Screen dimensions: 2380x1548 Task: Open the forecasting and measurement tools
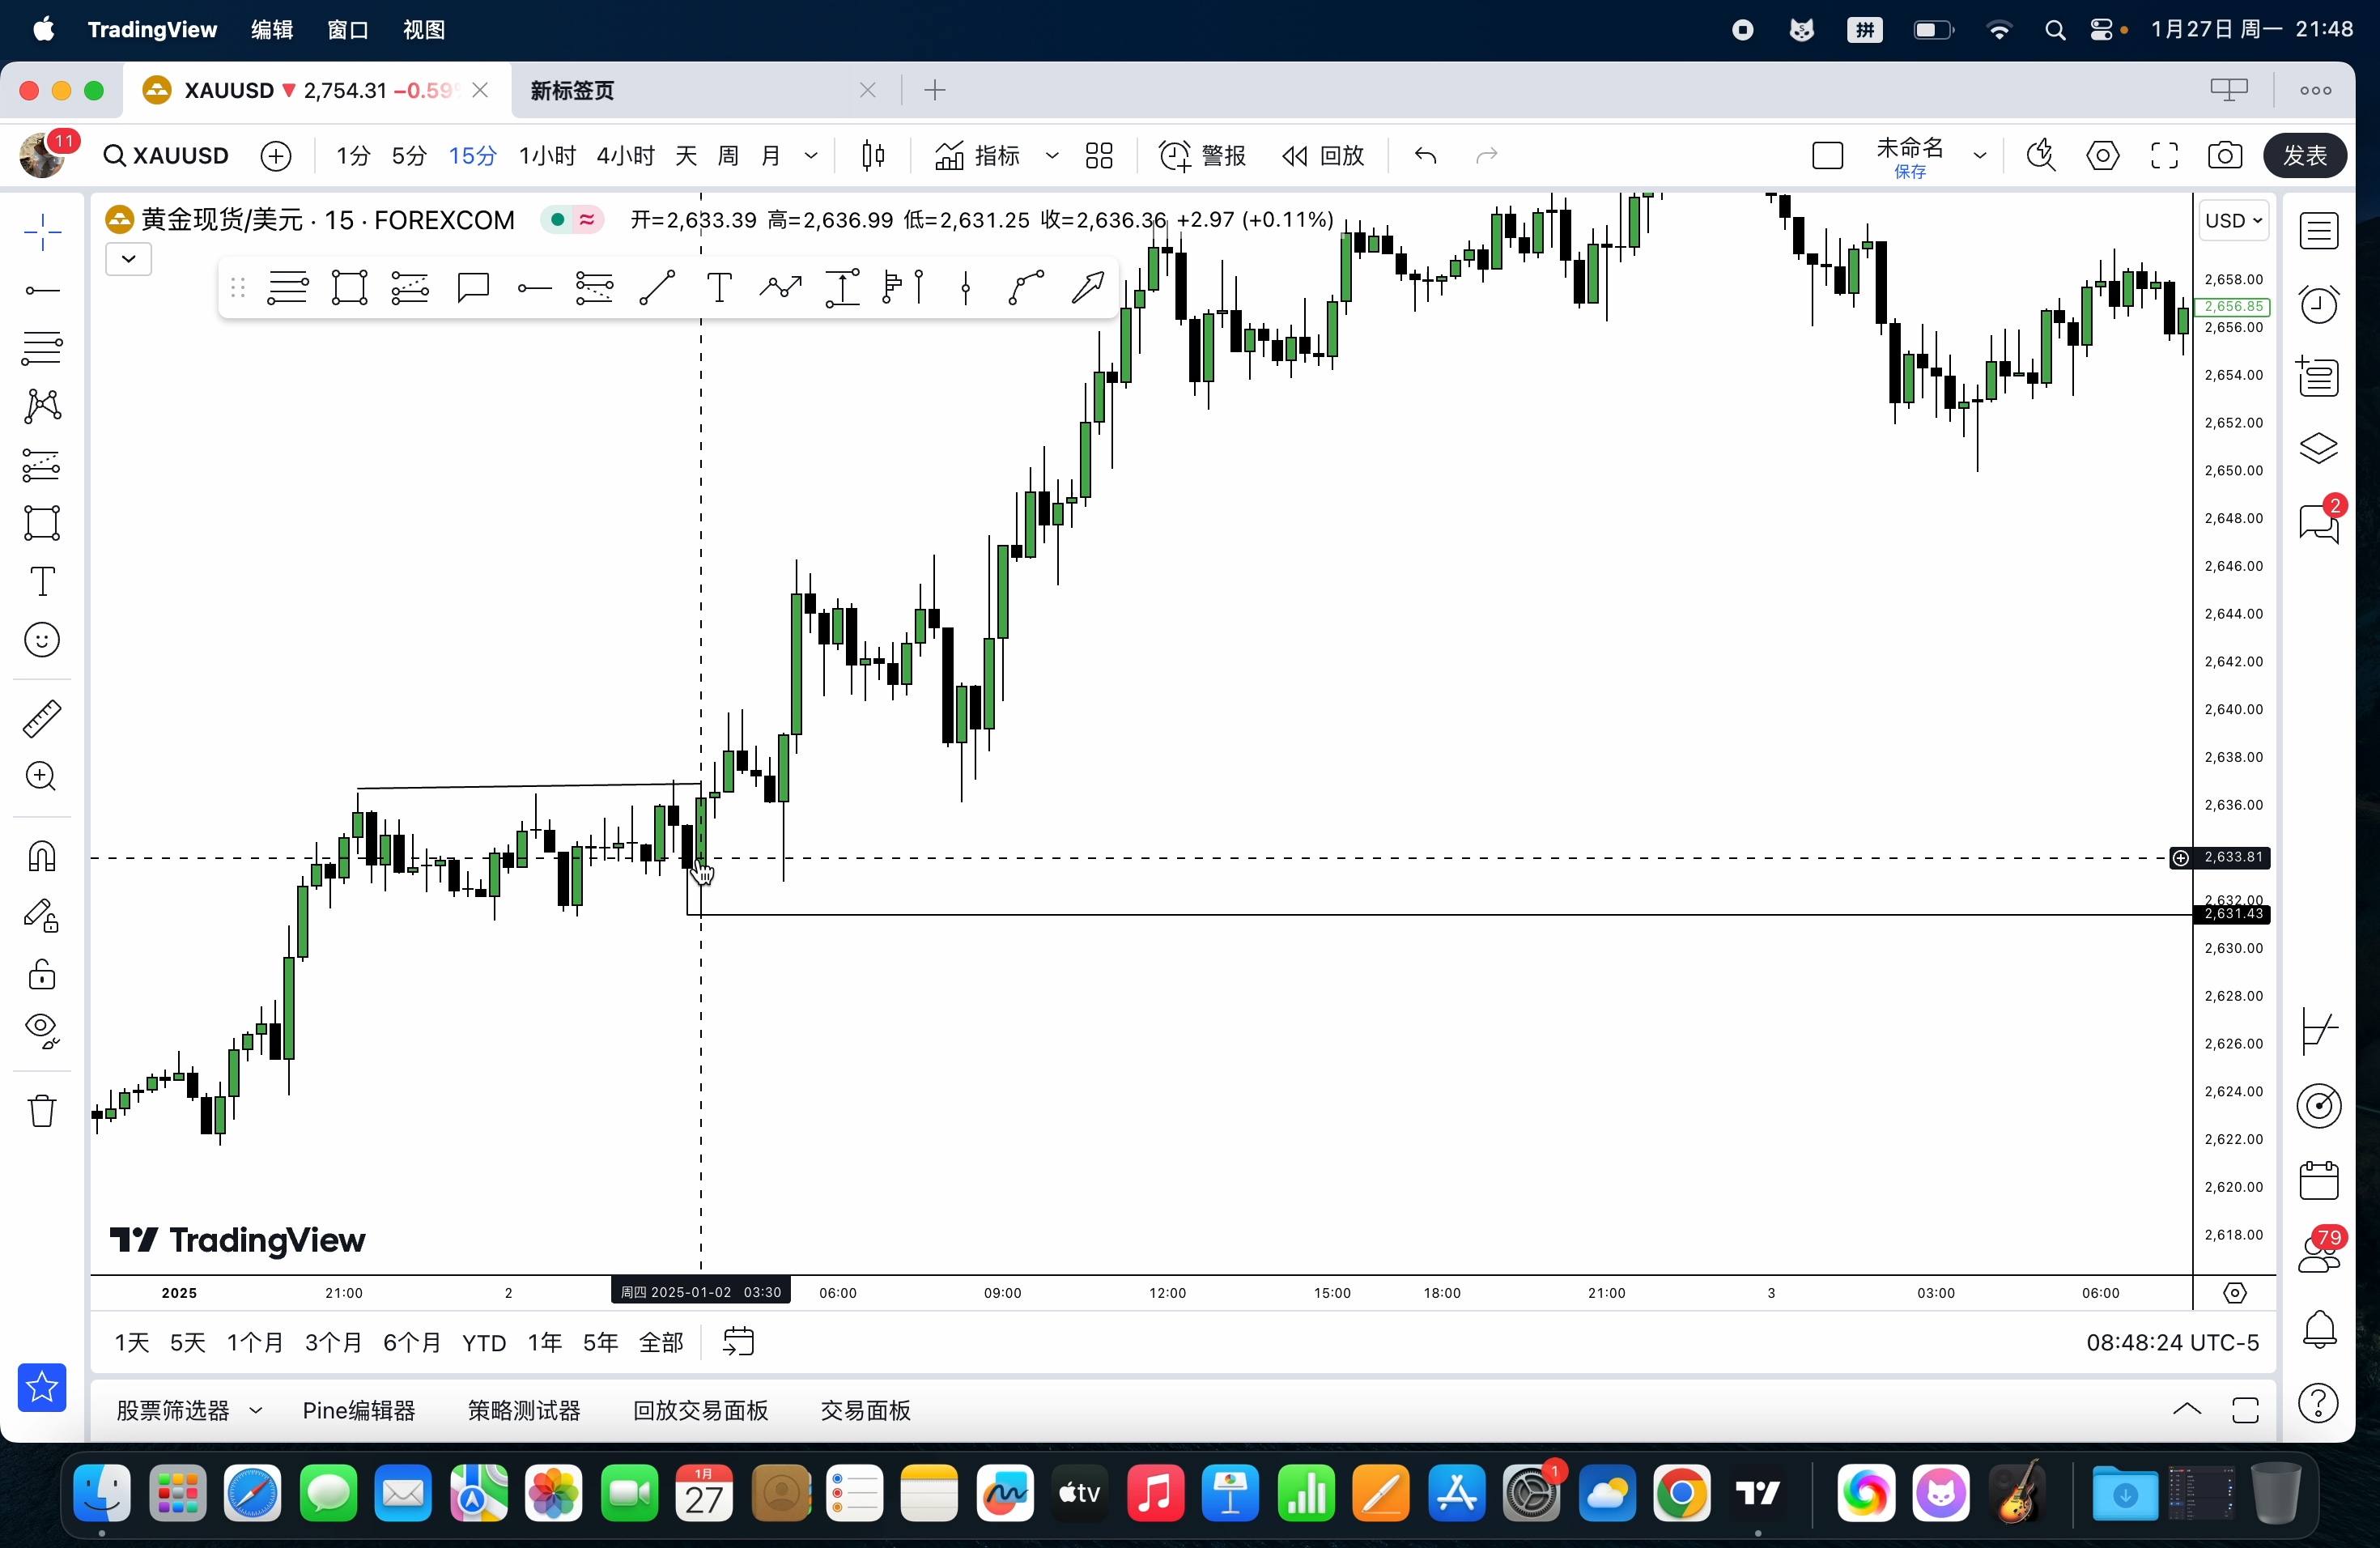42,465
